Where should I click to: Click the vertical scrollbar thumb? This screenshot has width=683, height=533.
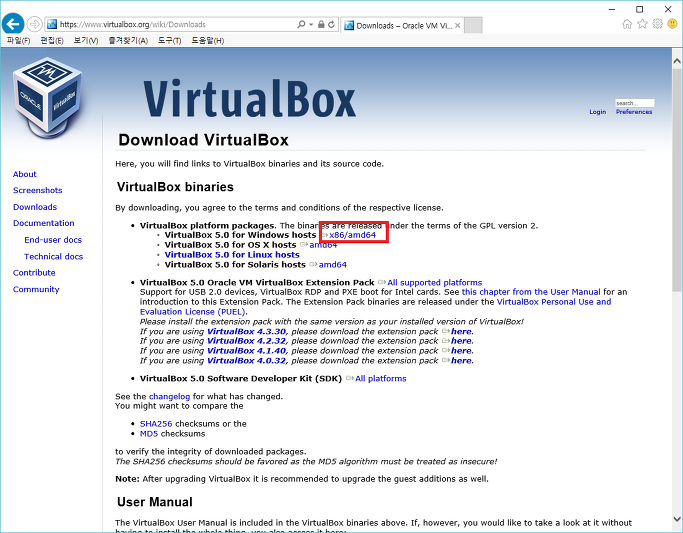[x=677, y=180]
